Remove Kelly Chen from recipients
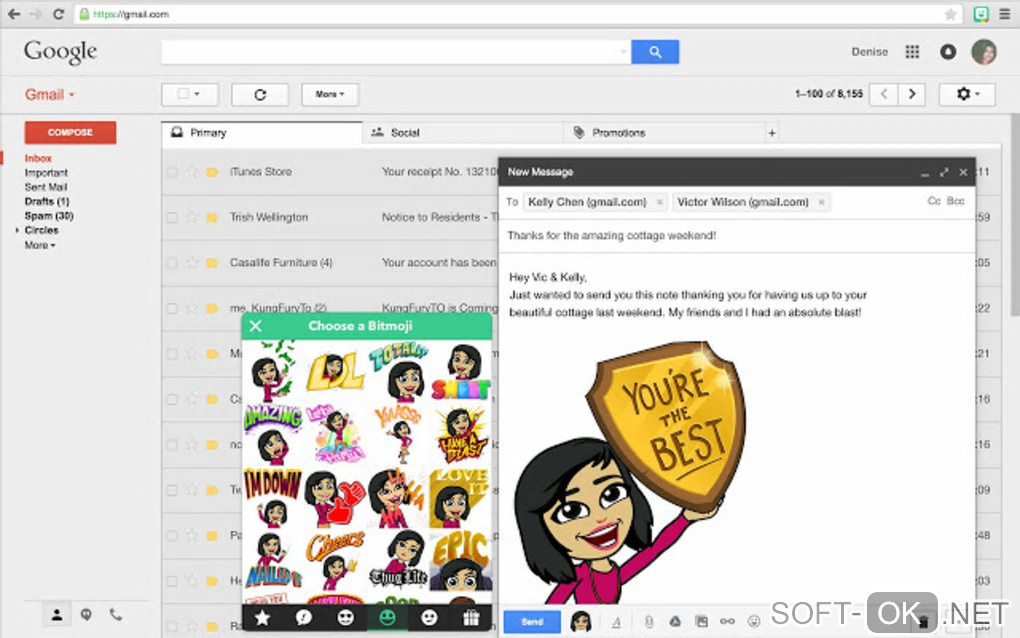 click(x=659, y=202)
